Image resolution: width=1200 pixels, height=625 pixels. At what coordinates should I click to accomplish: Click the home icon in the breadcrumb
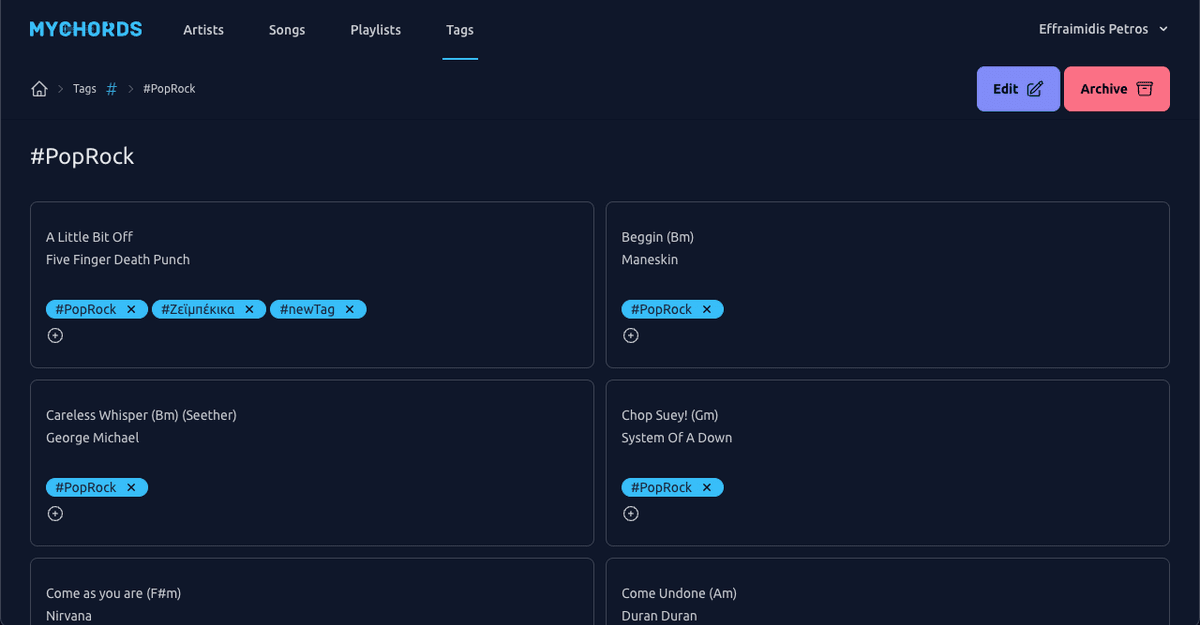[x=38, y=88]
